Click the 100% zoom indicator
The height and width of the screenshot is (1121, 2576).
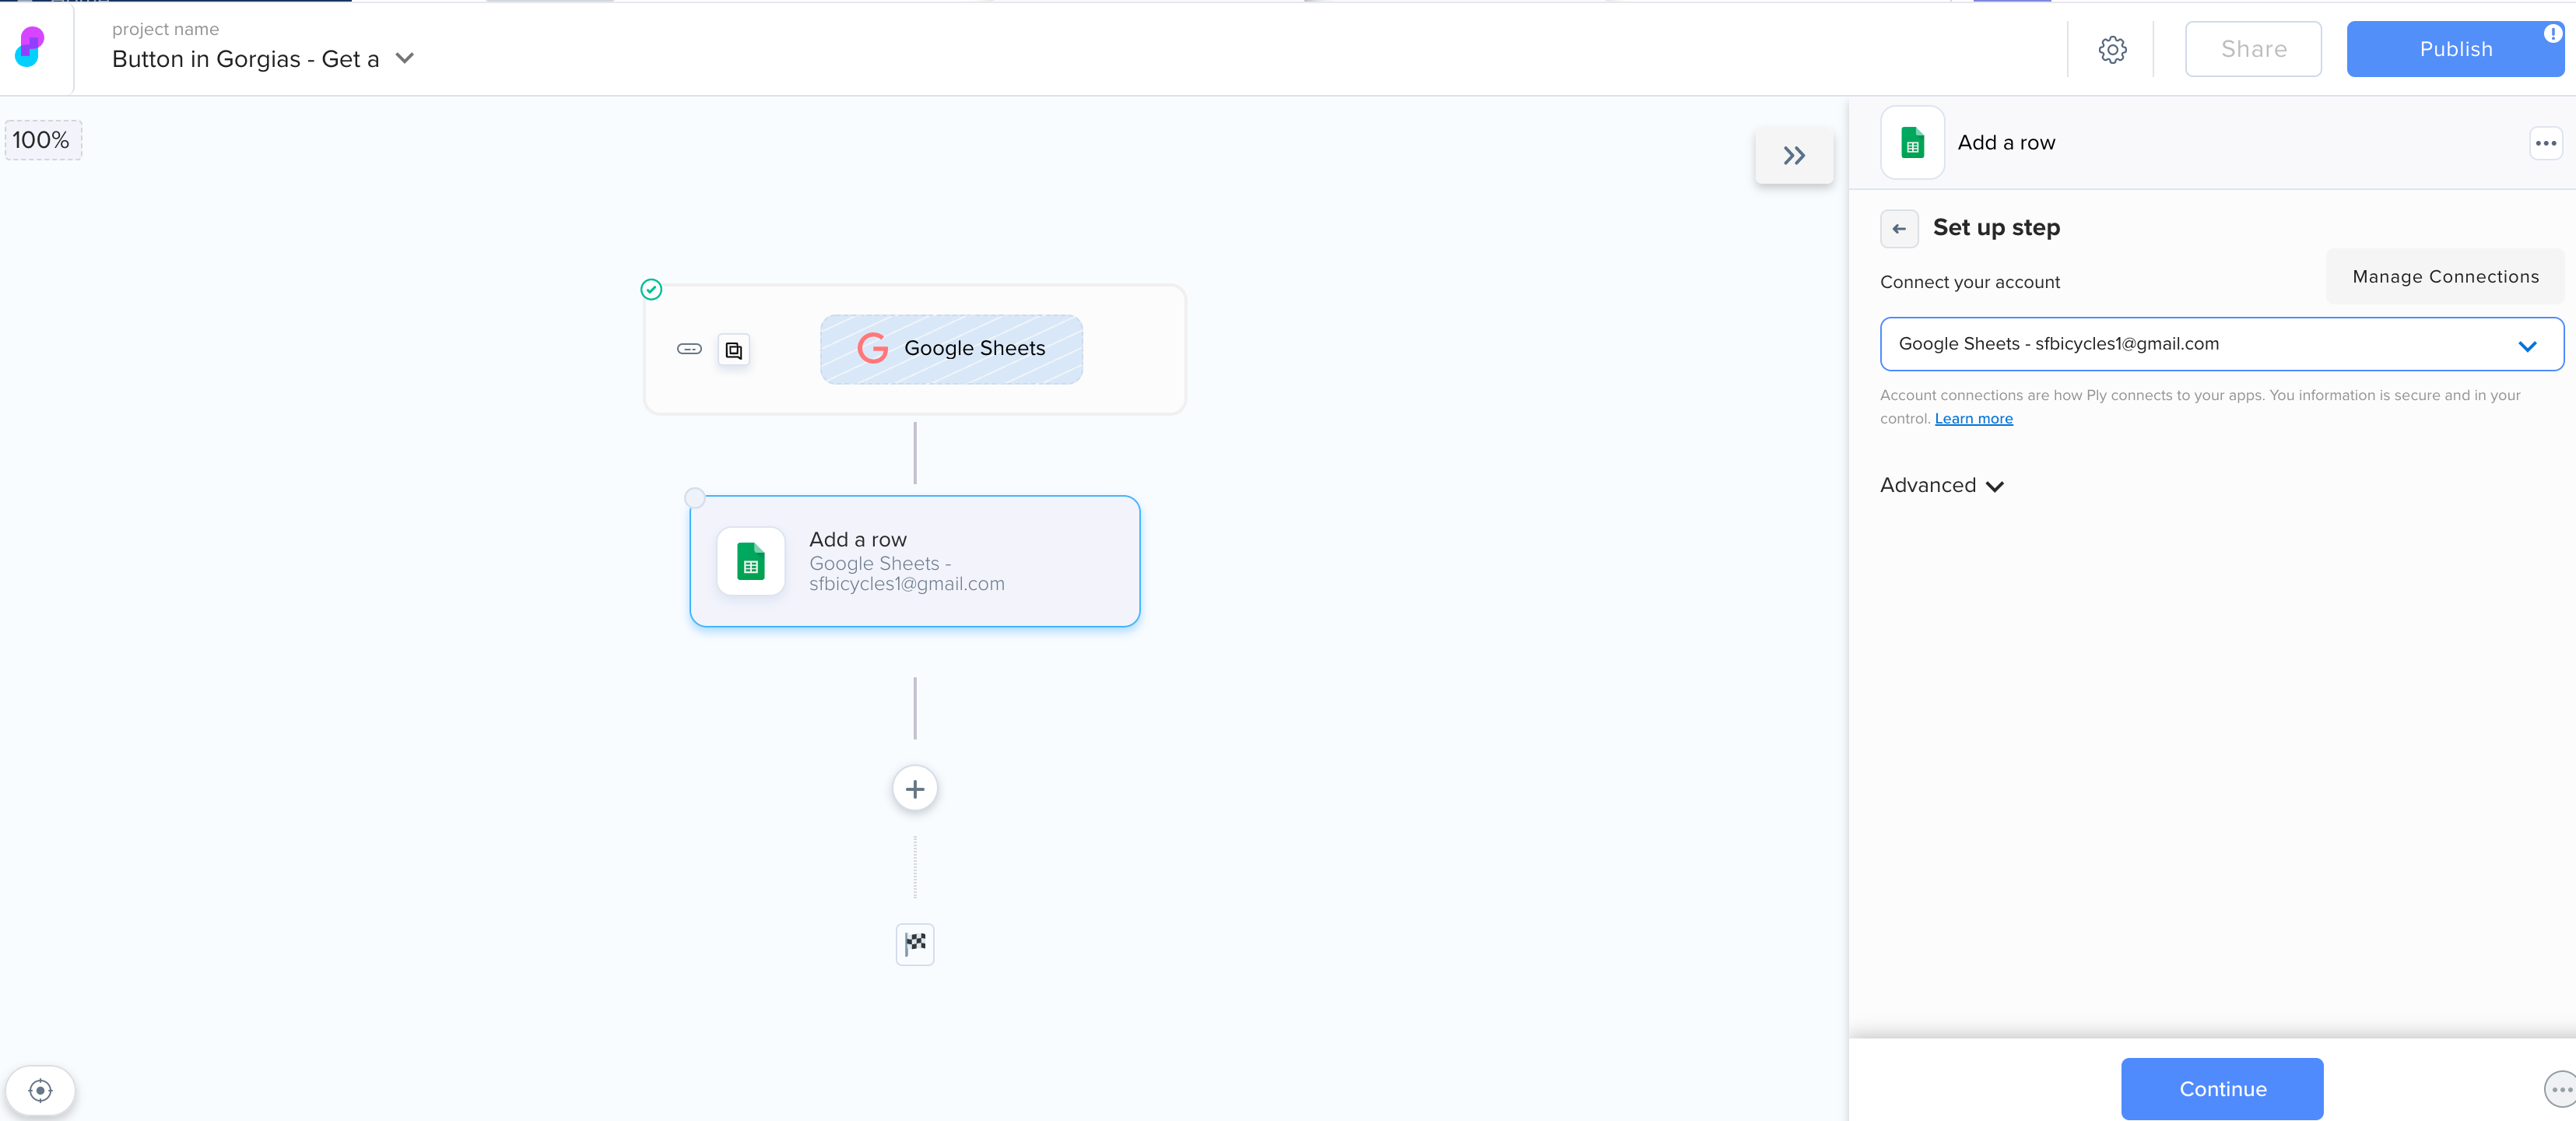[x=42, y=140]
